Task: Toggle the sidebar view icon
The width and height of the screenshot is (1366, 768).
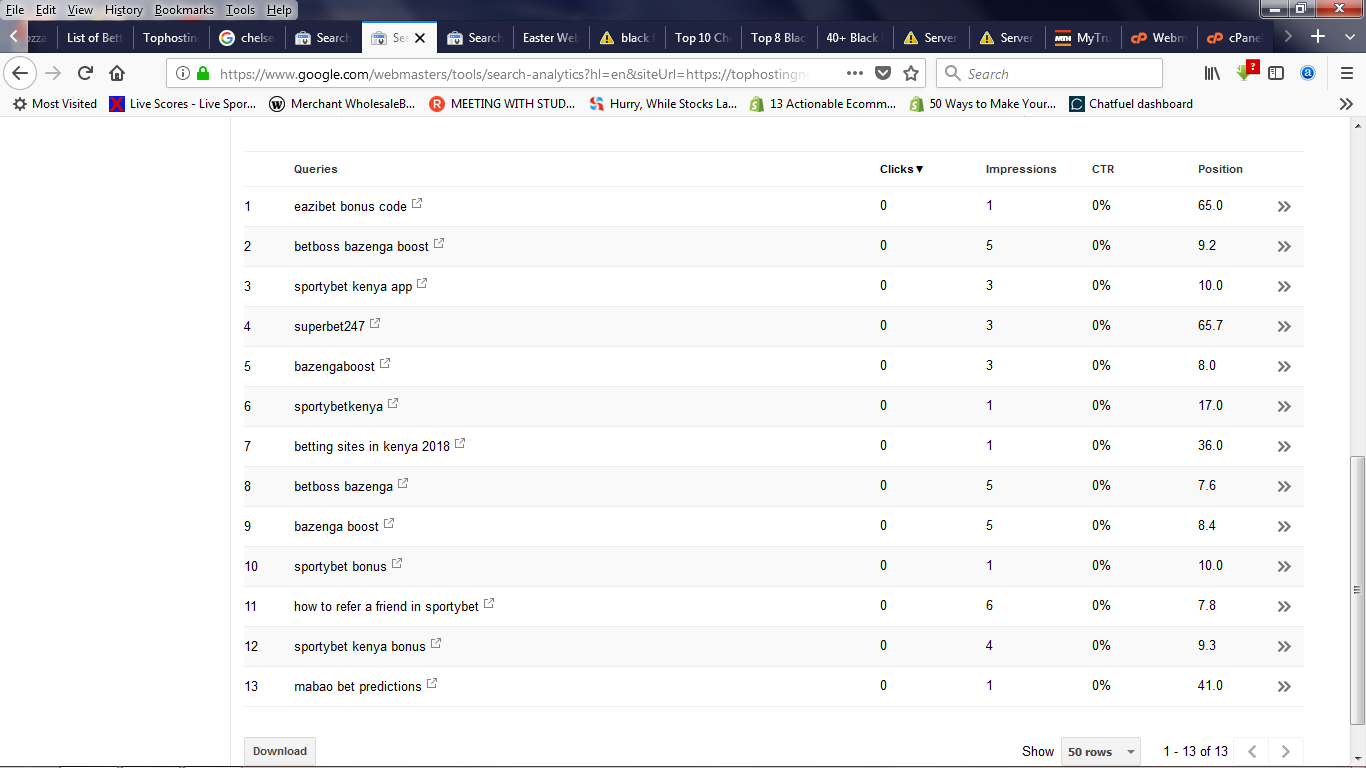Action: 1276,73
